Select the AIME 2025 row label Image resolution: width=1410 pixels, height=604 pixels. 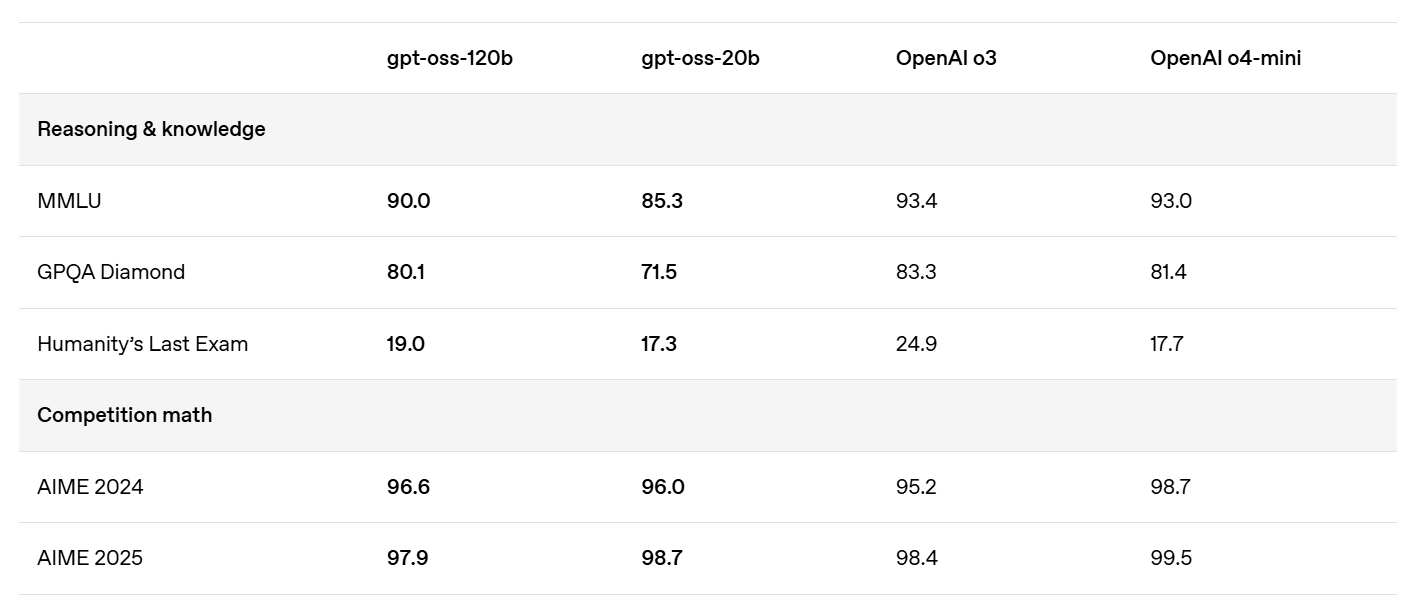(90, 558)
